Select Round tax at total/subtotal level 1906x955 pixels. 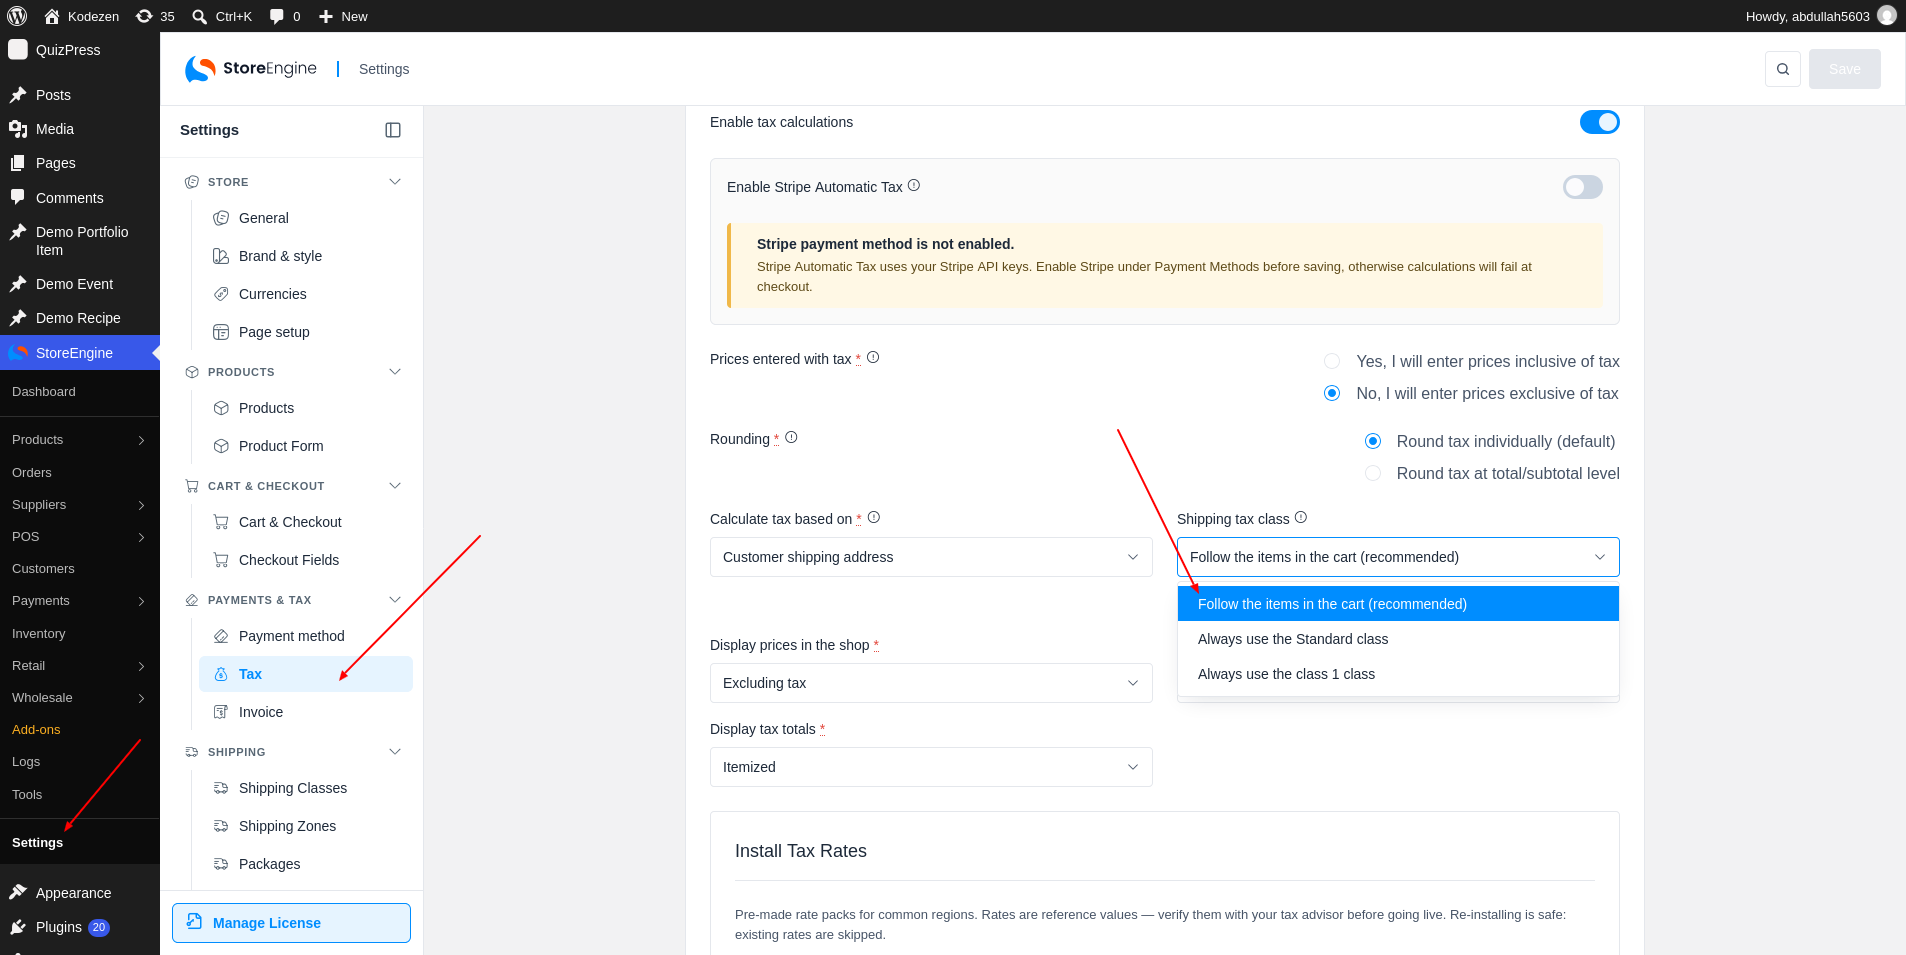1373,473
